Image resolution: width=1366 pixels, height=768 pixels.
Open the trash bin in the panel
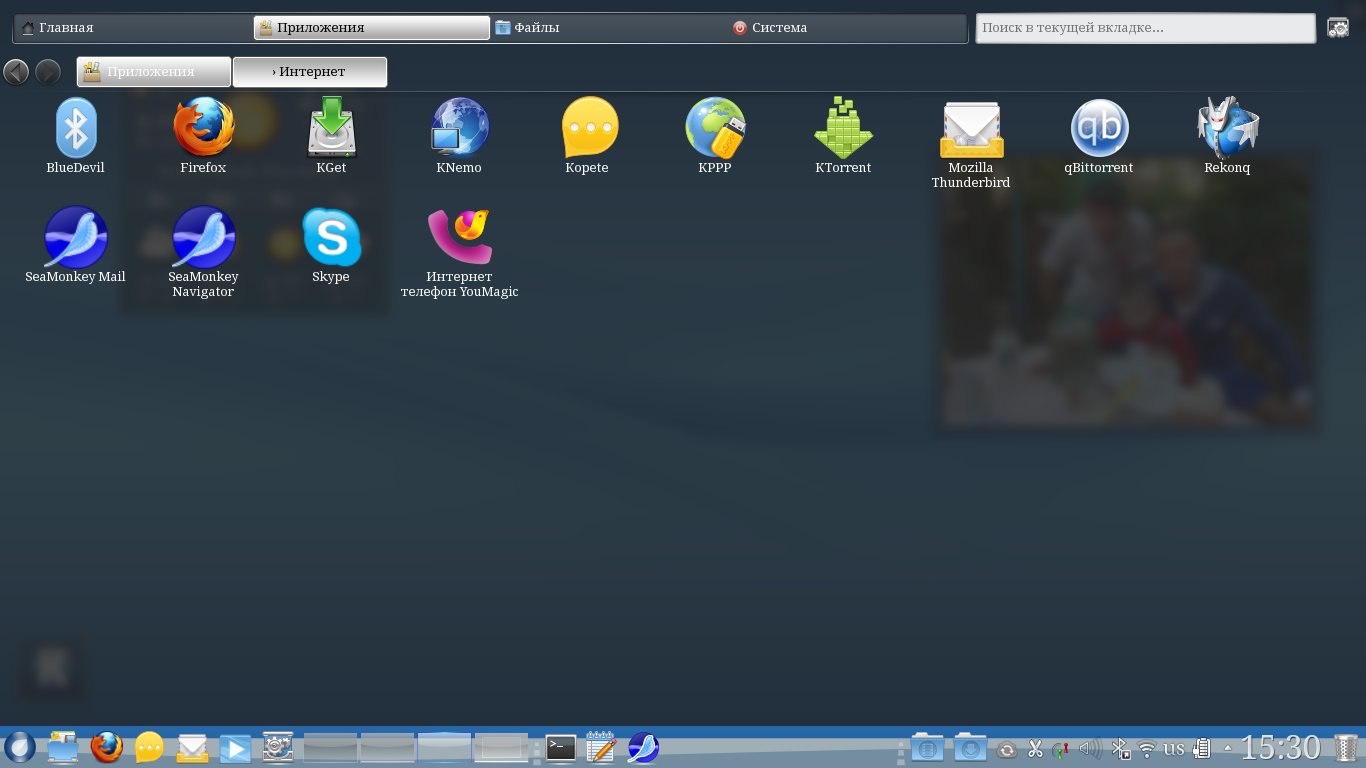[1346, 748]
